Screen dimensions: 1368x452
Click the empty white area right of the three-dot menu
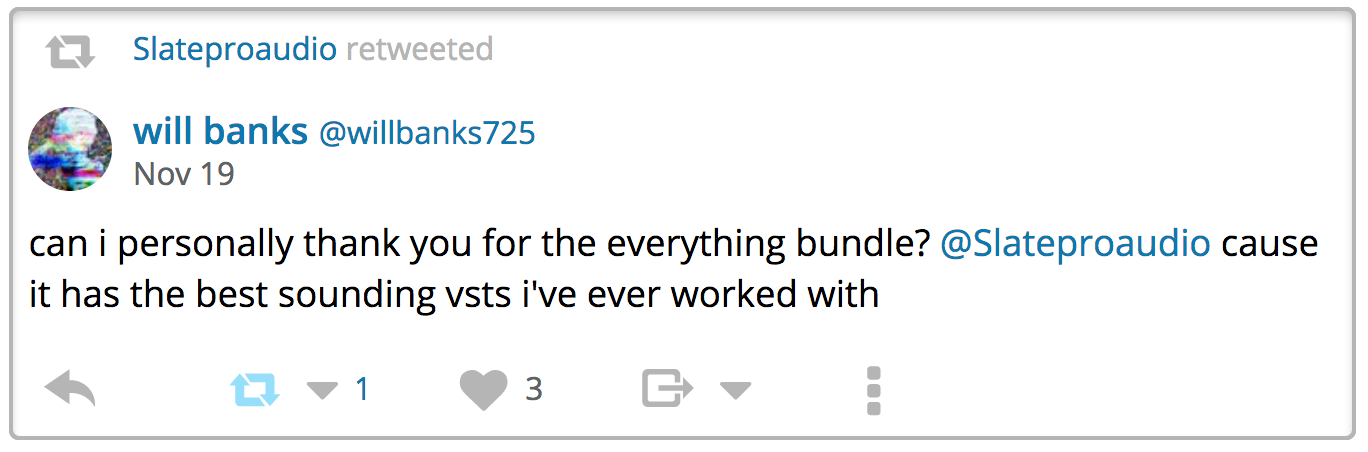1100,388
